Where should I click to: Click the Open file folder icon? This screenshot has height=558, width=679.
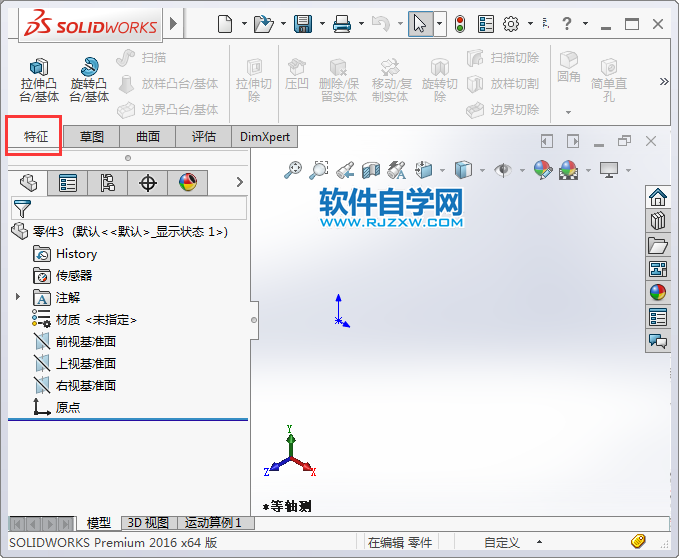[x=263, y=24]
